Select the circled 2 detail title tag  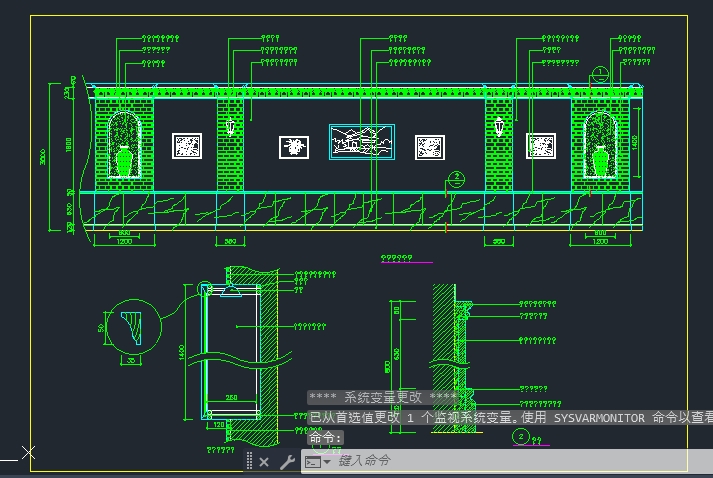tap(521, 437)
